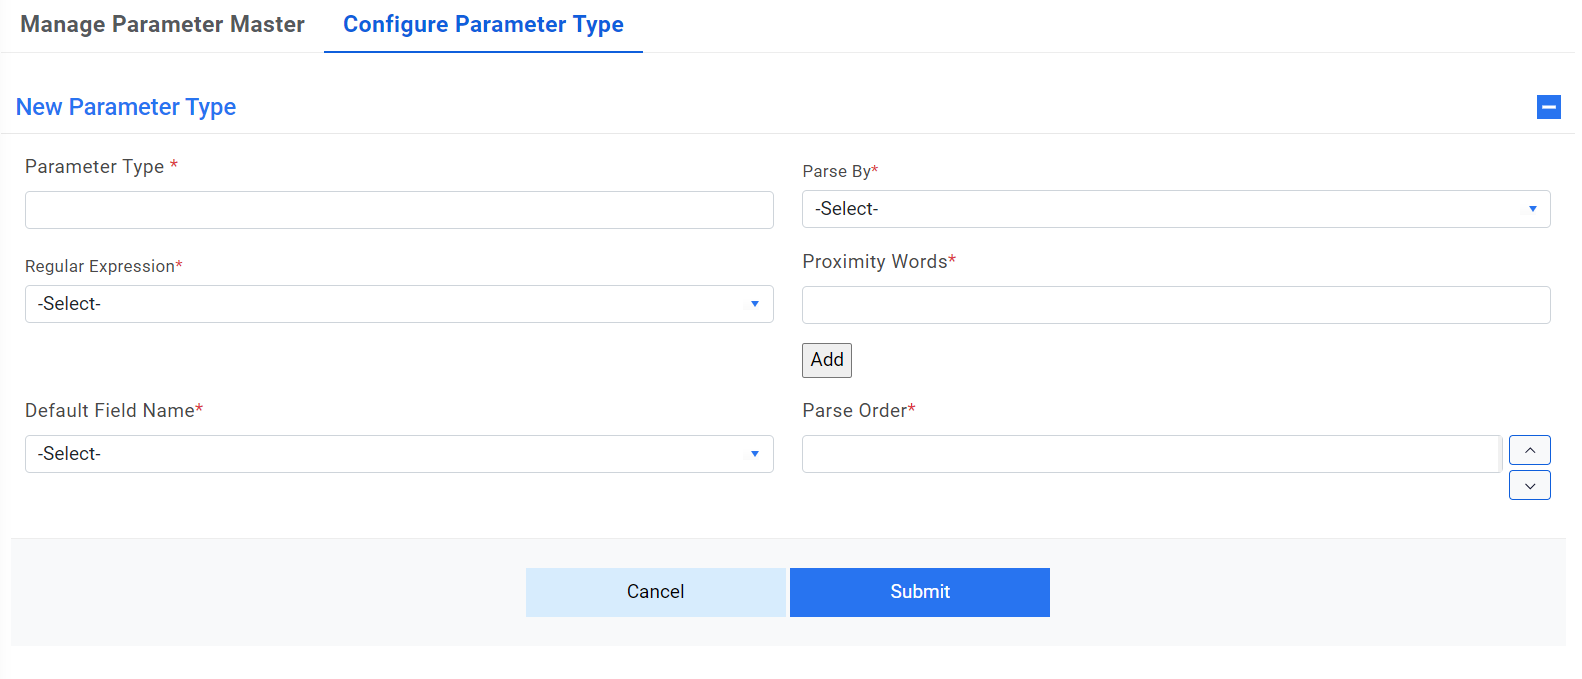
Task: Click the New Parameter Type heading
Action: pyautogui.click(x=126, y=107)
